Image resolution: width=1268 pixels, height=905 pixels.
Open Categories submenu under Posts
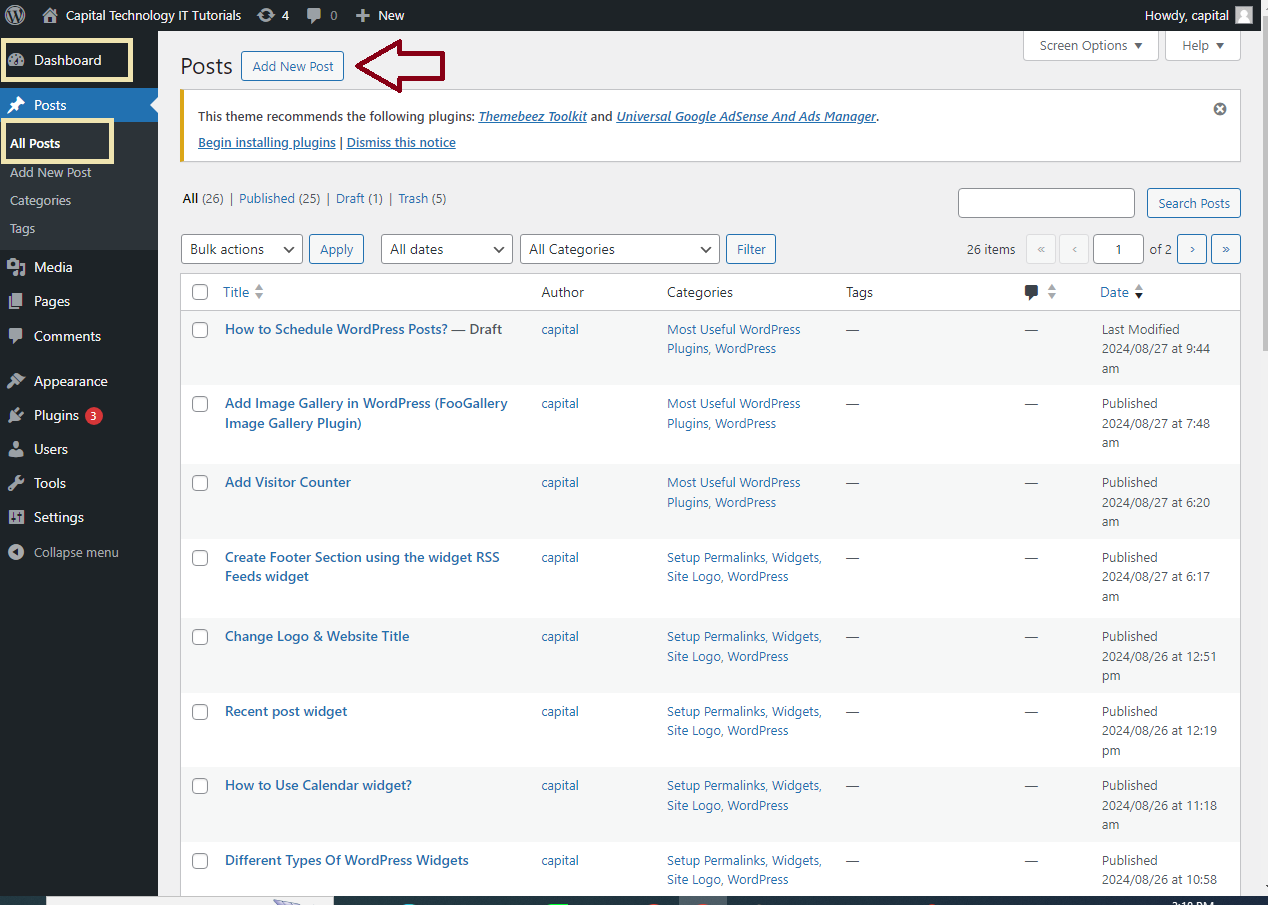click(x=40, y=200)
